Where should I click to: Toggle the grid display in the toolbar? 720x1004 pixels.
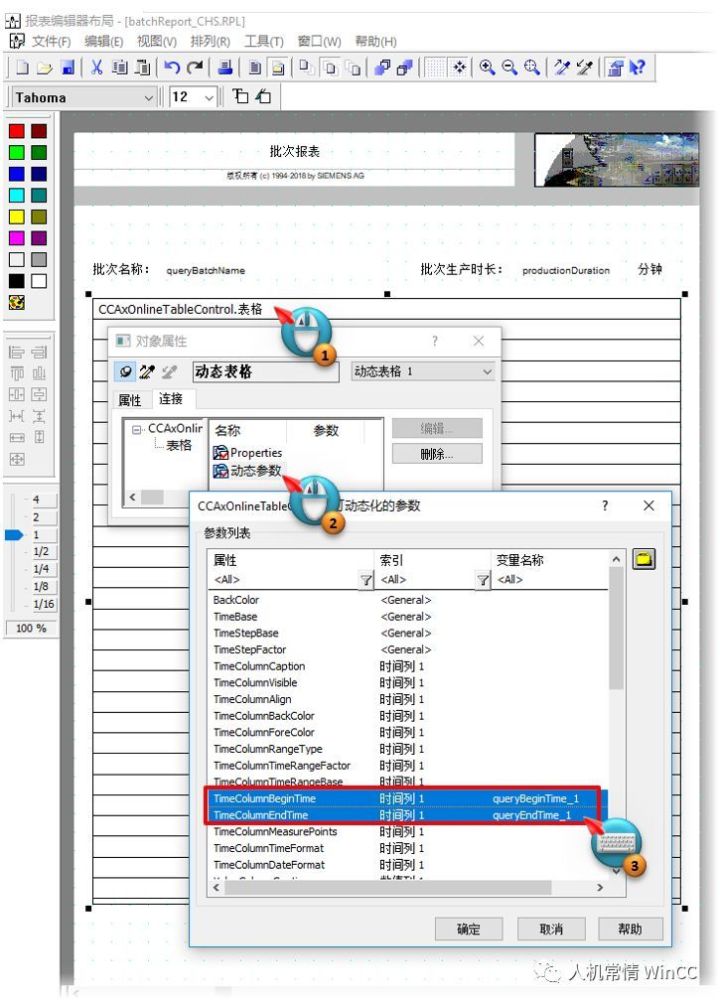point(436,67)
